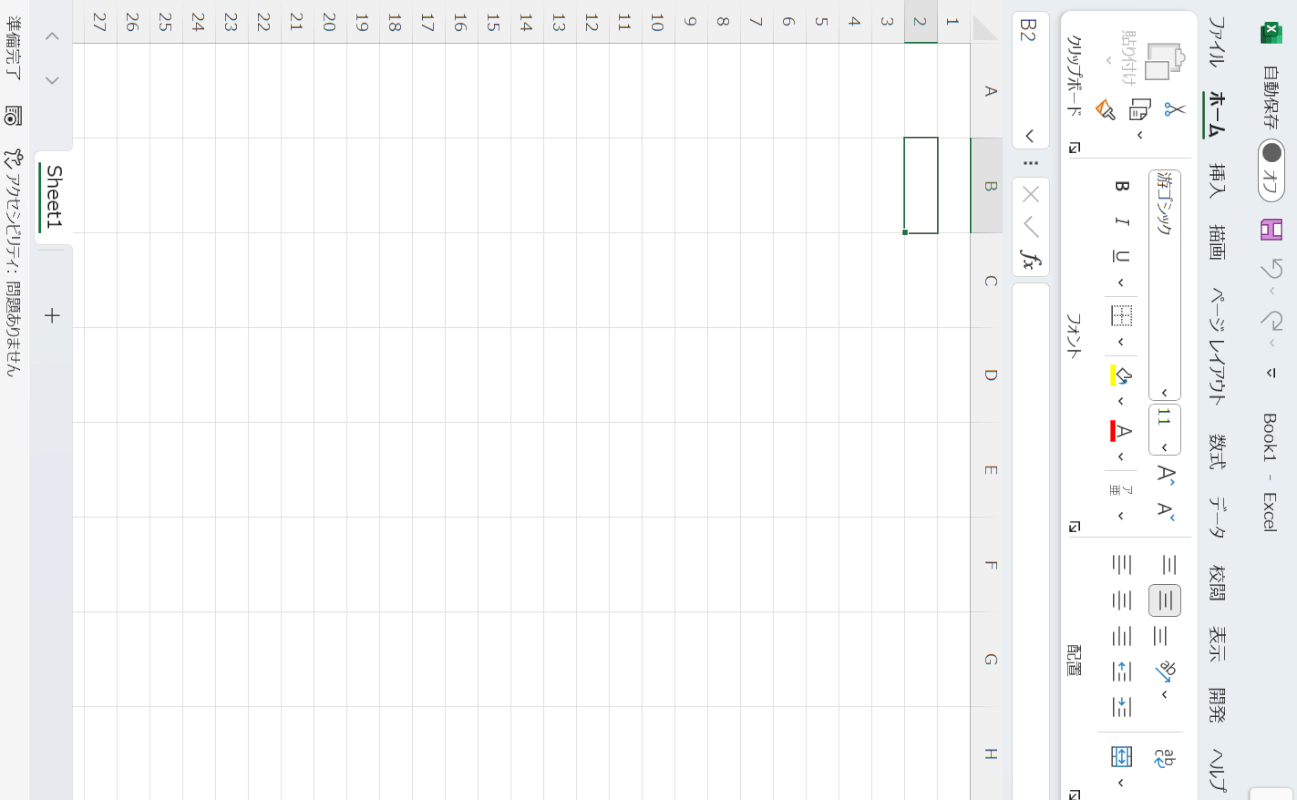Open the font size 11 dropdown
This screenshot has height=800, width=1297.
[x=1164, y=447]
